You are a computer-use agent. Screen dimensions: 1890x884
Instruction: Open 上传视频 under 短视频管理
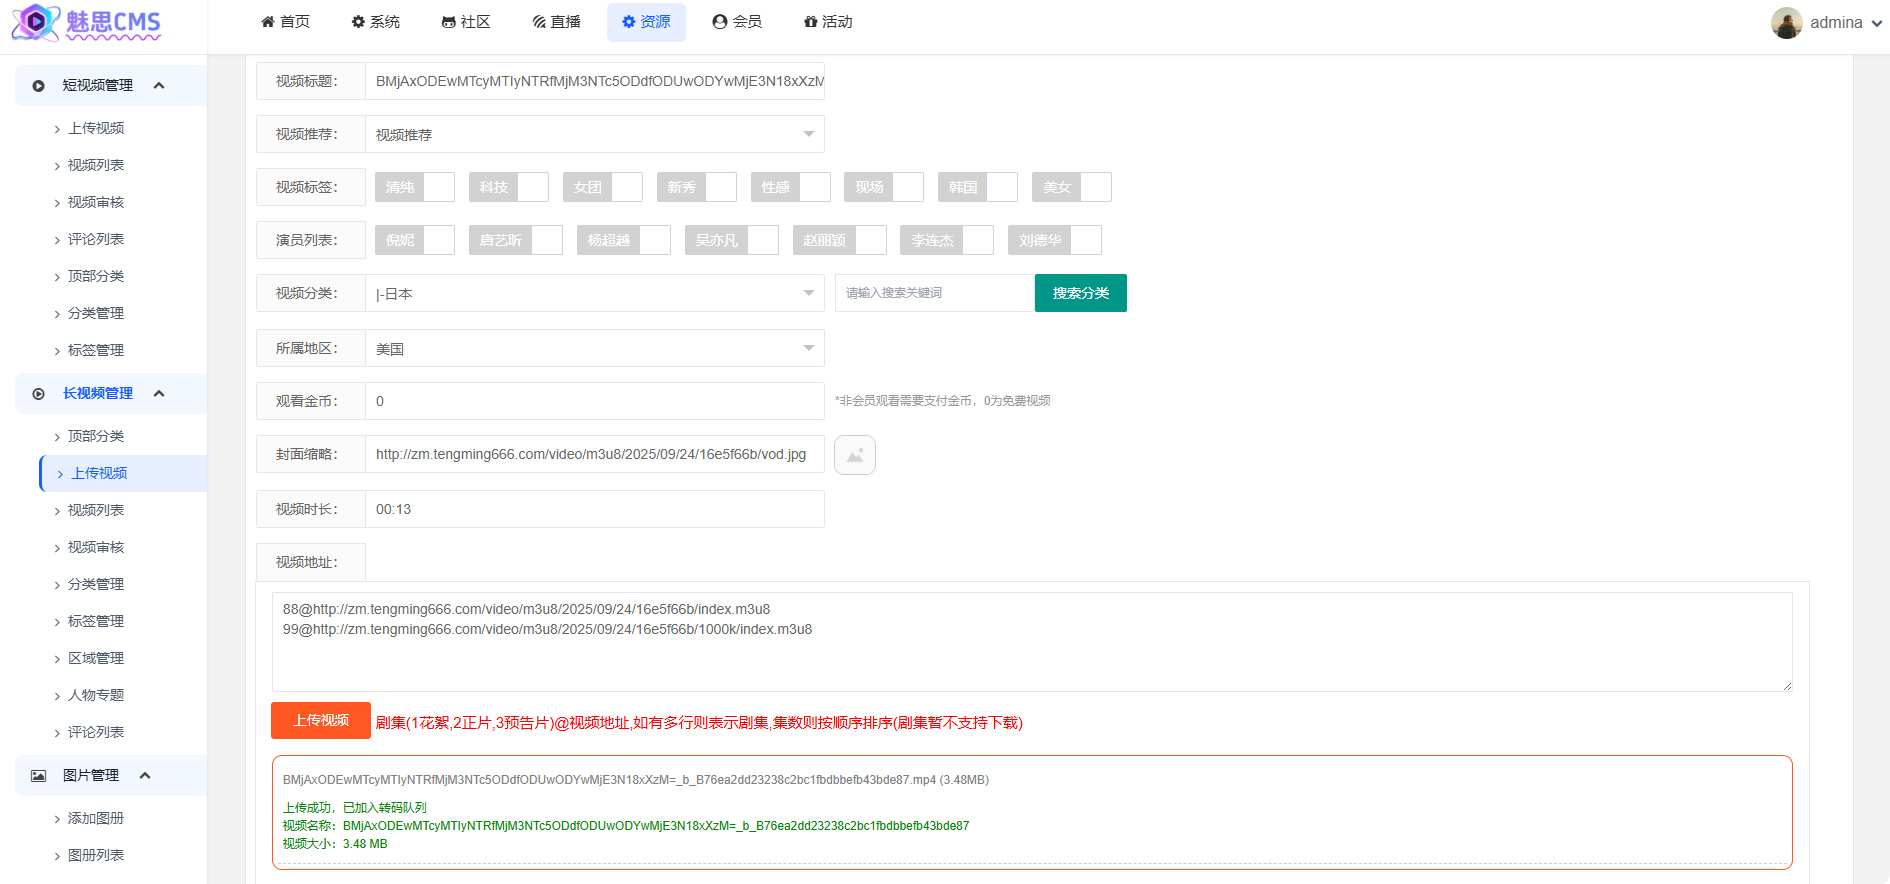click(96, 128)
